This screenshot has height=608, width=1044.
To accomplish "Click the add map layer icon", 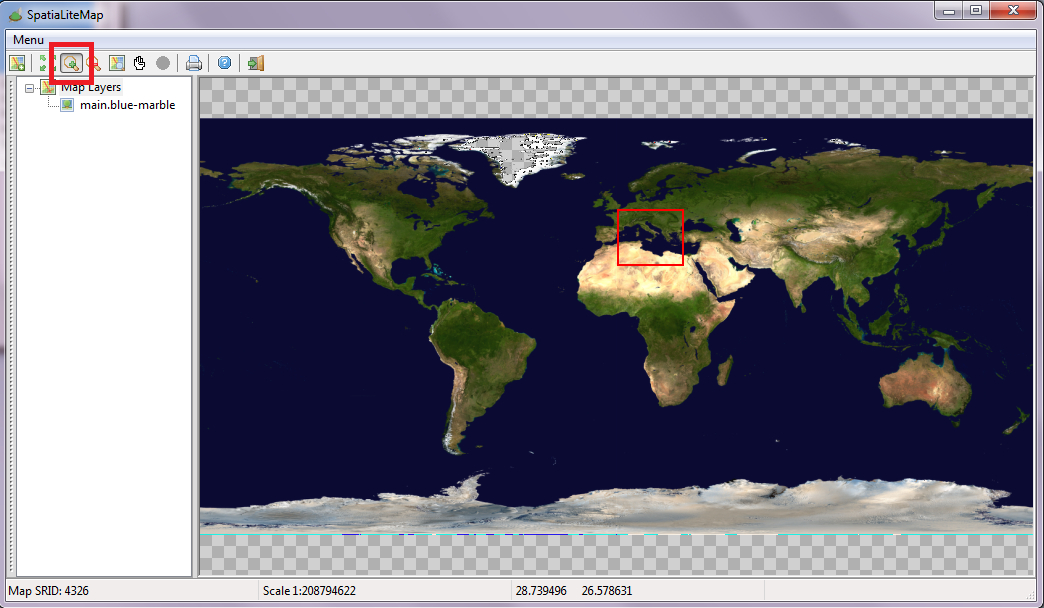I will point(17,63).
